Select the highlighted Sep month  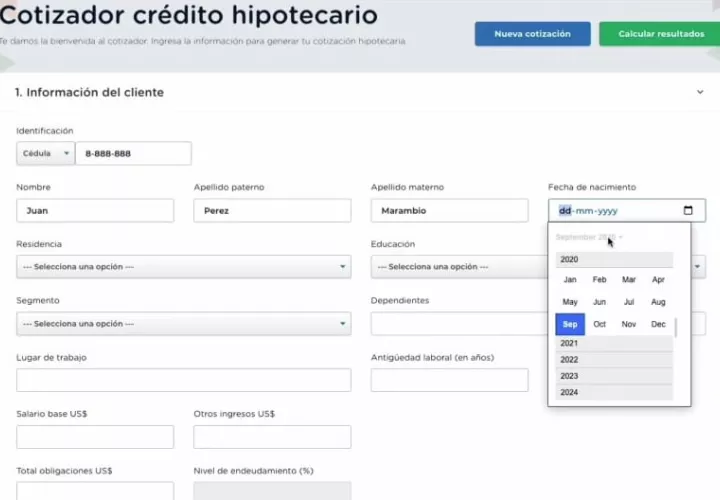click(570, 324)
